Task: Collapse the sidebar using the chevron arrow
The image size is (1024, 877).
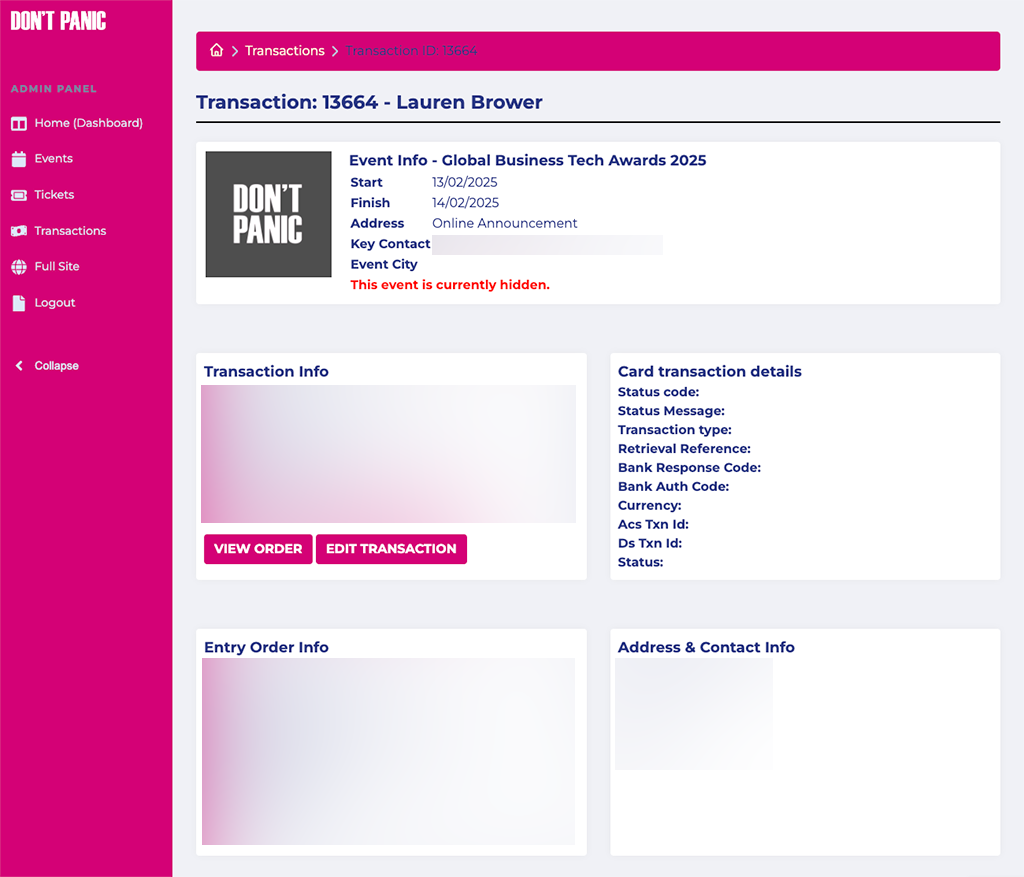Action: [18, 366]
